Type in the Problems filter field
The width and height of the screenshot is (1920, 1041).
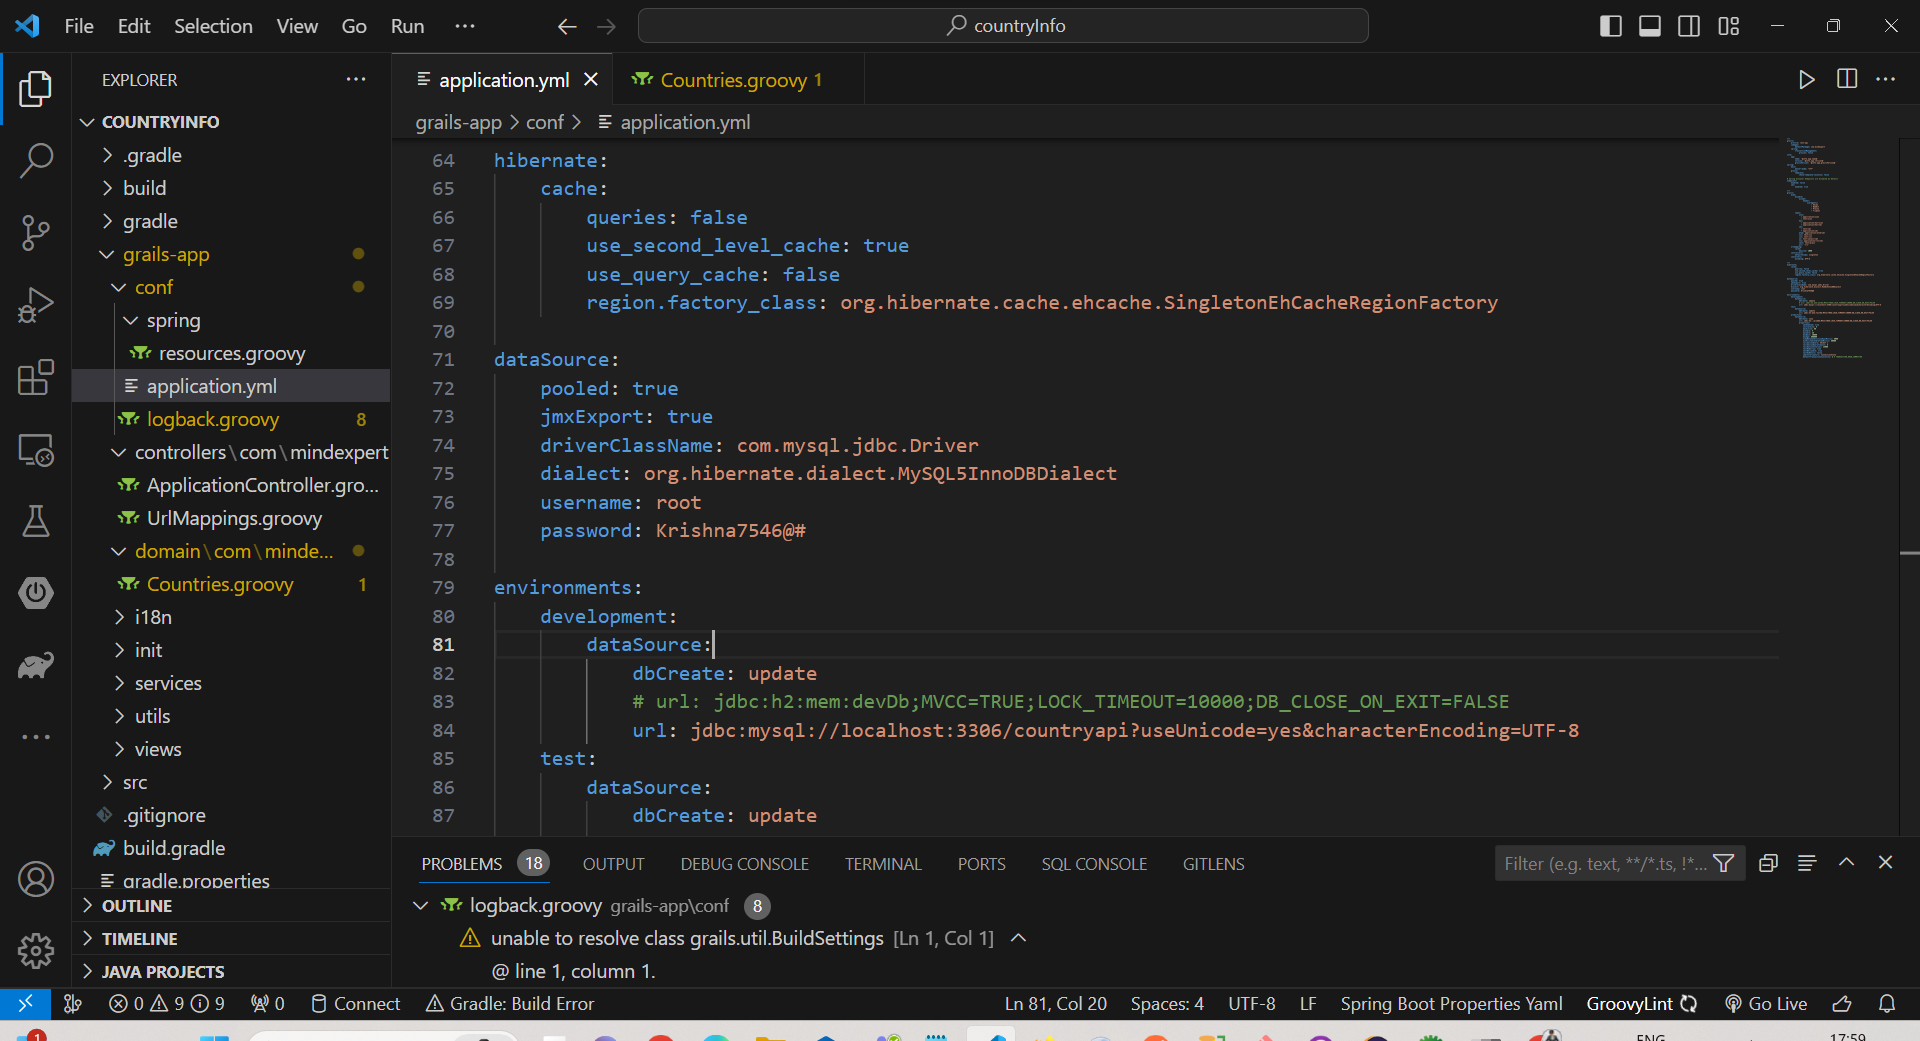(x=1600, y=862)
